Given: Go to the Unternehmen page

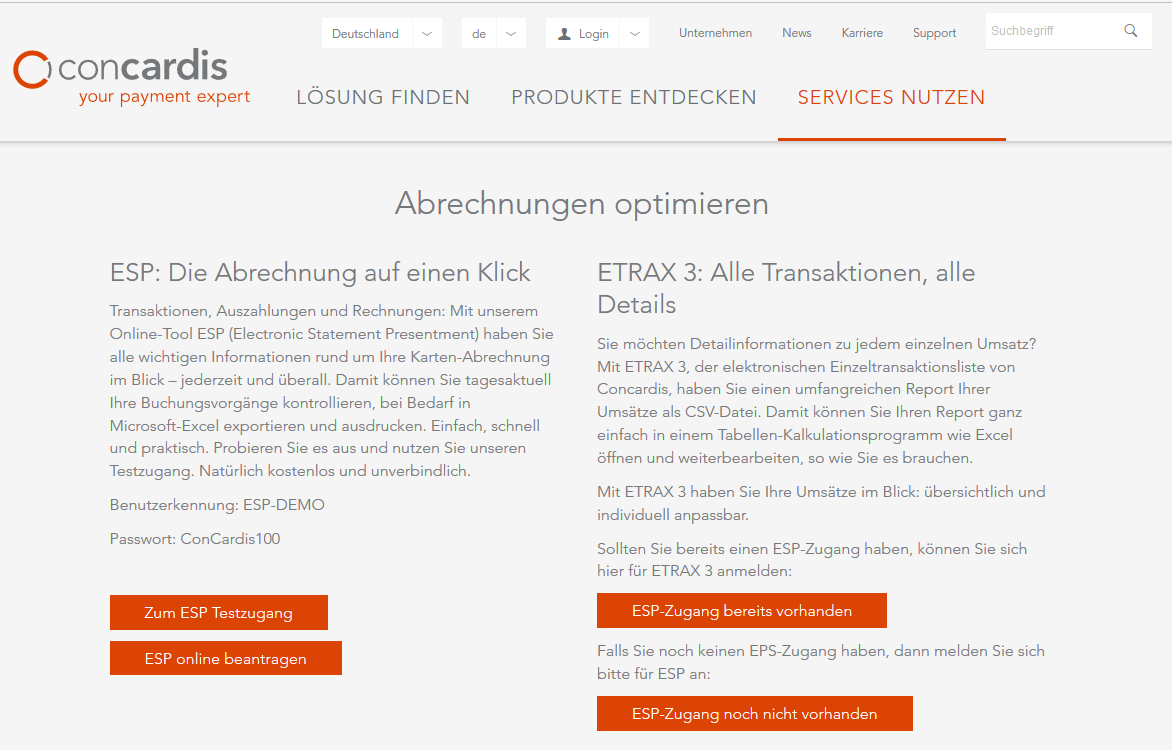Looking at the screenshot, I should 715,33.
